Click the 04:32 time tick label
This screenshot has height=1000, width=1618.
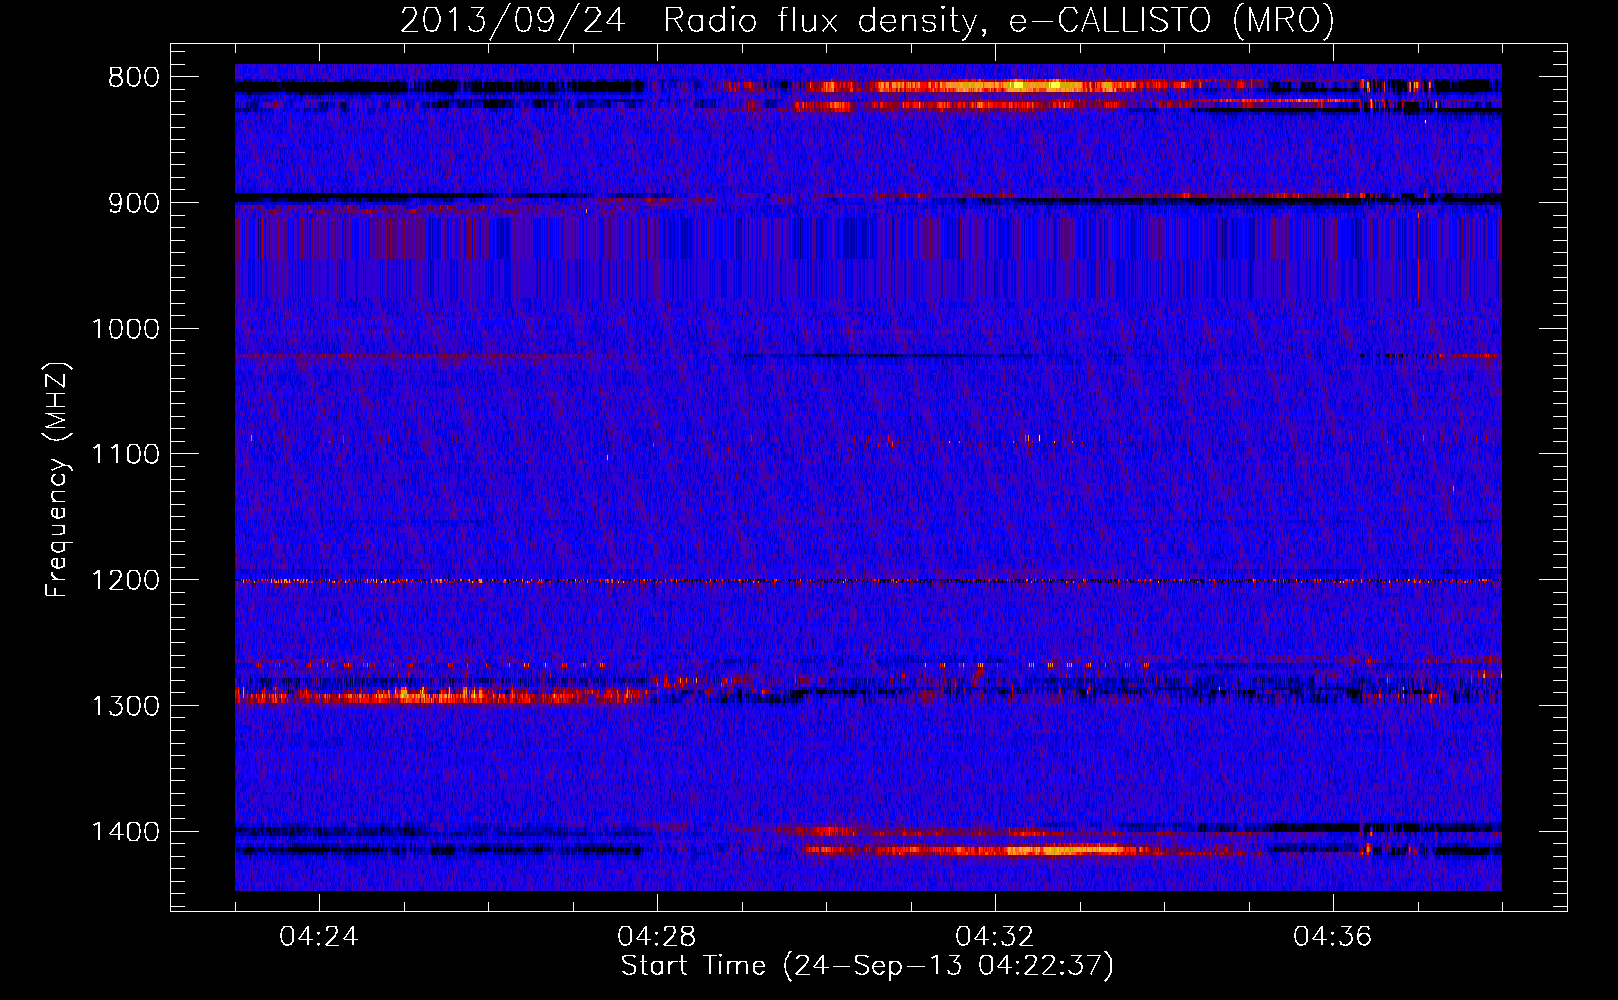click(x=995, y=937)
